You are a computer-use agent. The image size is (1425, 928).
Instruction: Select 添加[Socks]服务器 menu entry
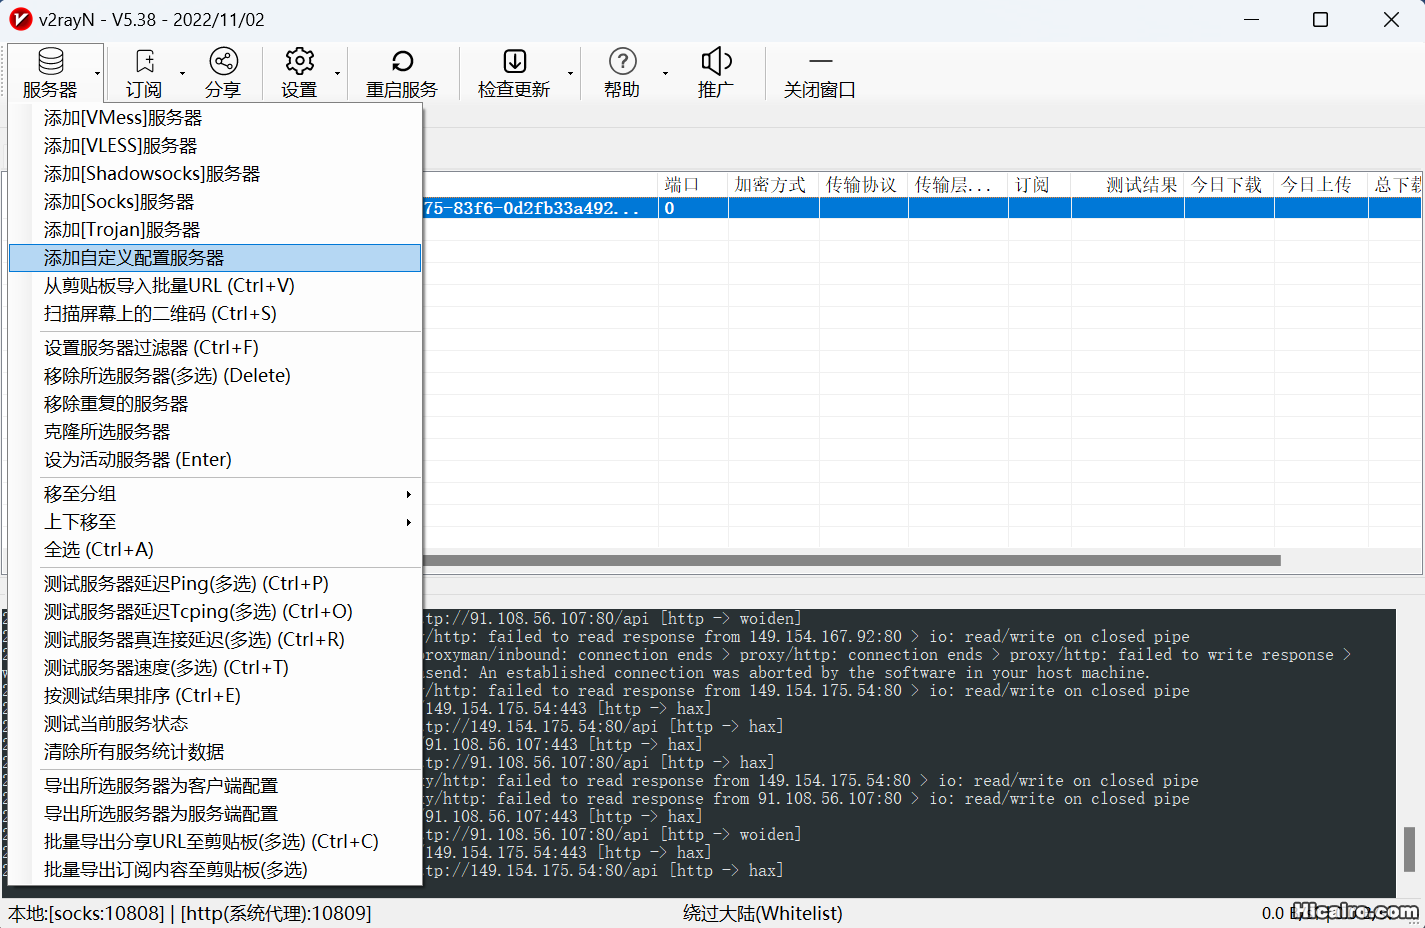click(x=215, y=202)
